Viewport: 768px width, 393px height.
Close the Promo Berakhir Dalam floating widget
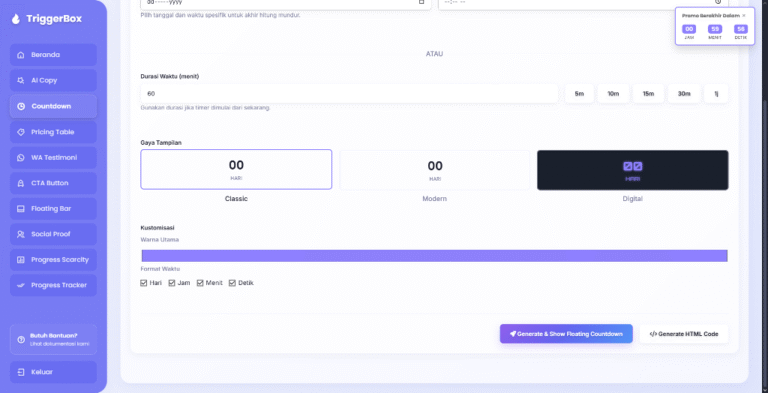click(744, 16)
